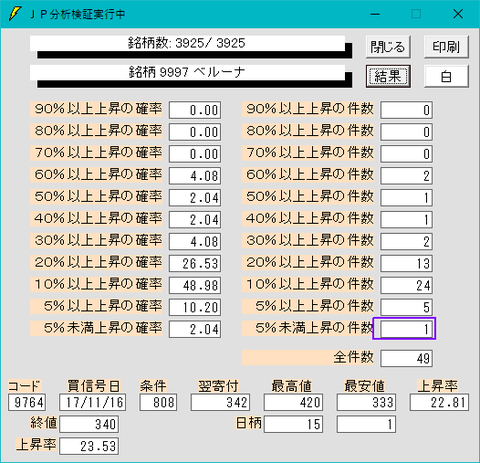Viewport: 480px width, 463px height.
Task: Select the 50%以上上昇の確率 field showing 2.04
Action: [x=195, y=198]
